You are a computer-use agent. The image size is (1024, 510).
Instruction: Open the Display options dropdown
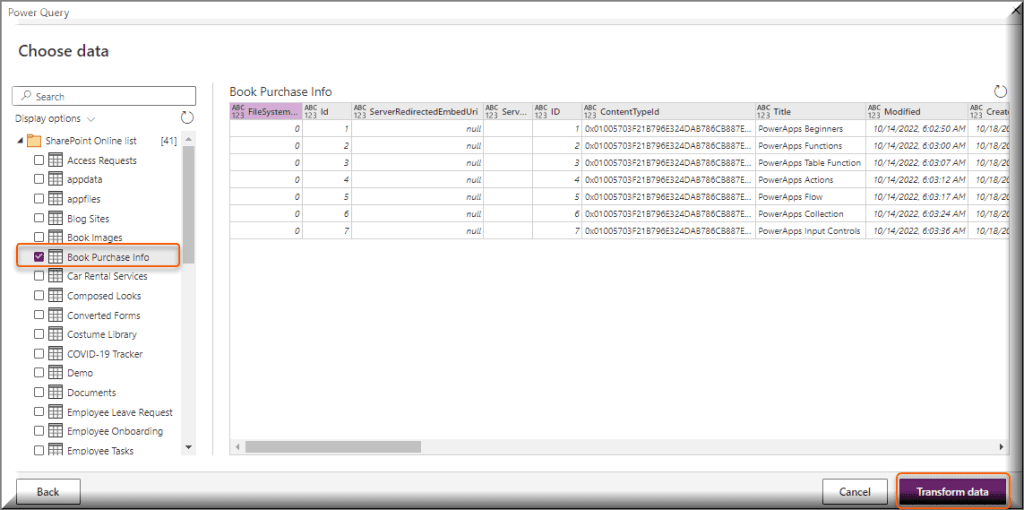(x=55, y=119)
